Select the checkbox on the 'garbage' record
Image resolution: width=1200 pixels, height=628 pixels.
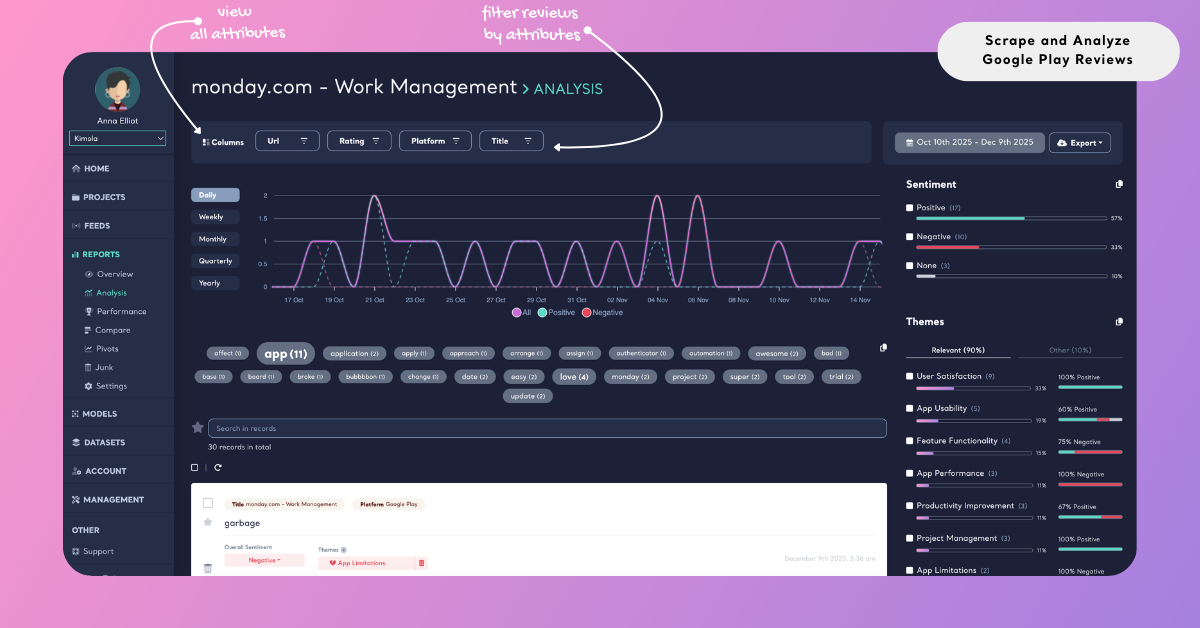208,503
